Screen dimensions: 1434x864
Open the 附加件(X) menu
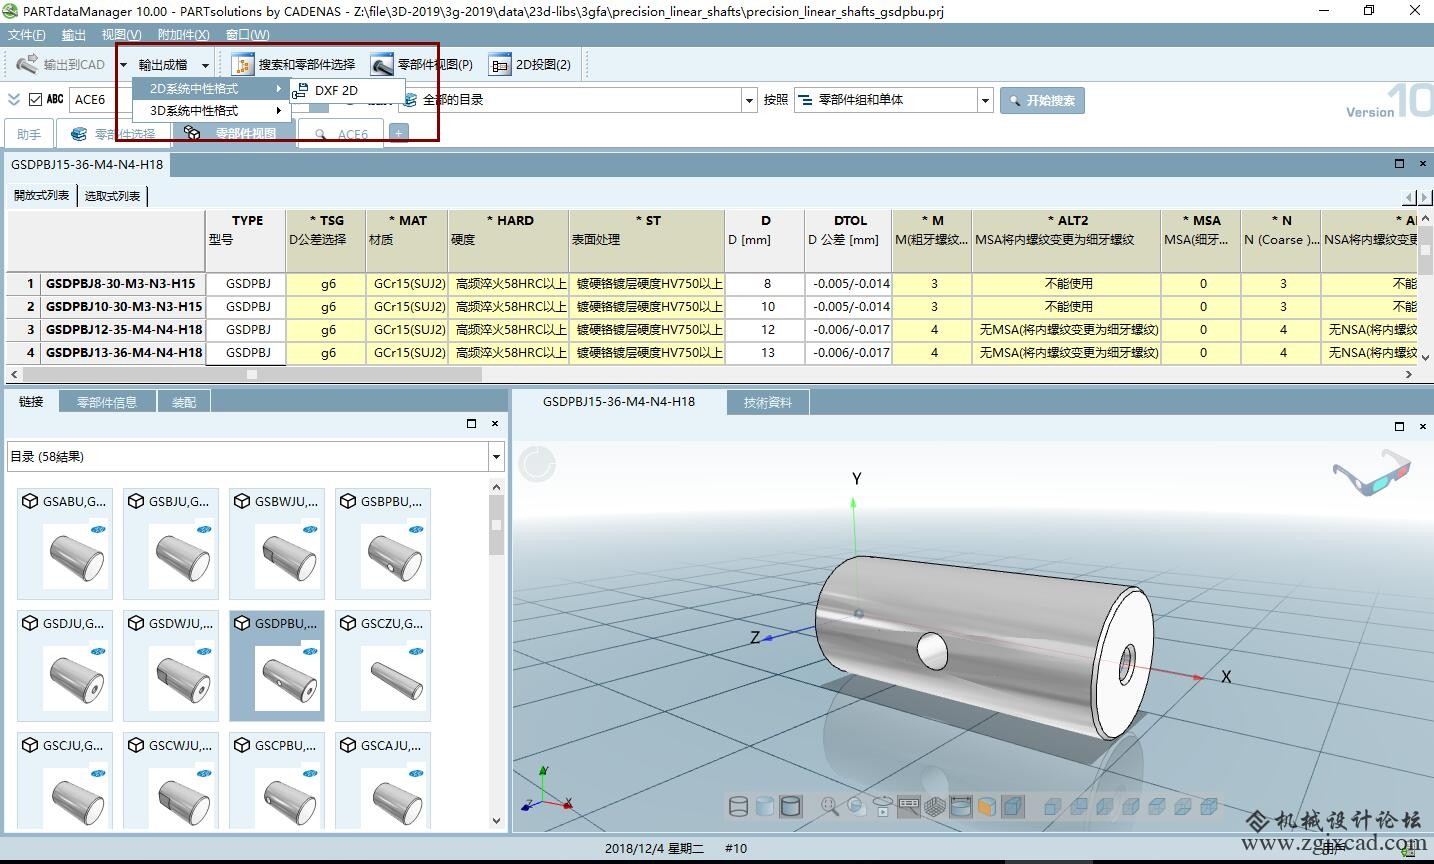pyautogui.click(x=183, y=35)
